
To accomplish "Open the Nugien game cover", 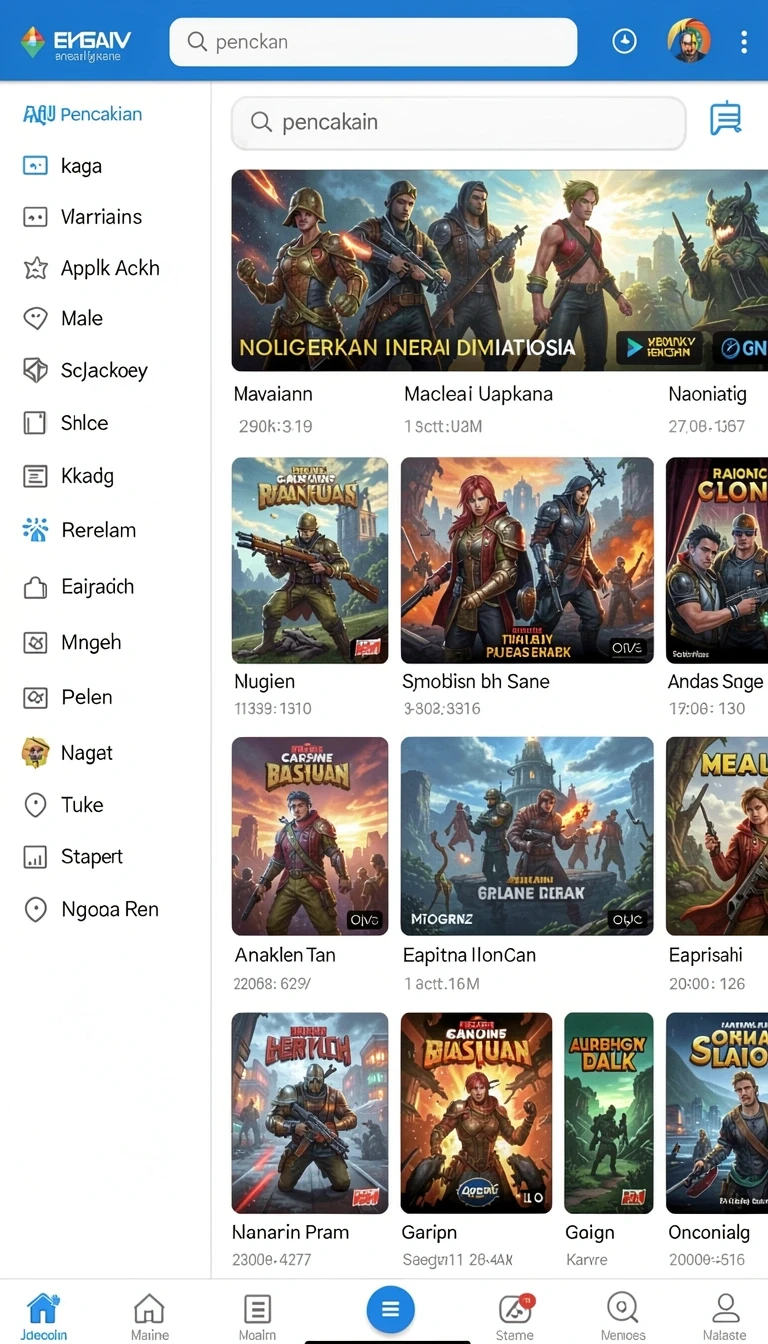I will 310,560.
